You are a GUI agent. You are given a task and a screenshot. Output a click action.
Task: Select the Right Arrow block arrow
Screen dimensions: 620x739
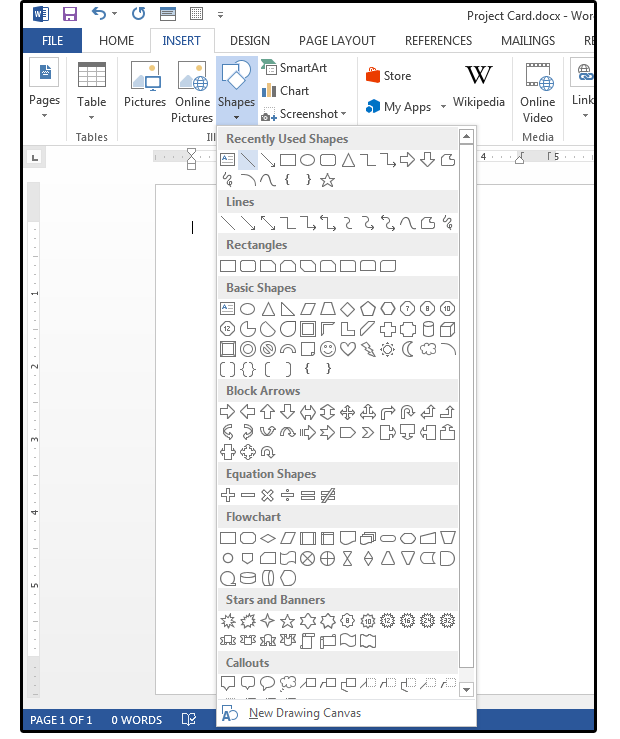(228, 412)
